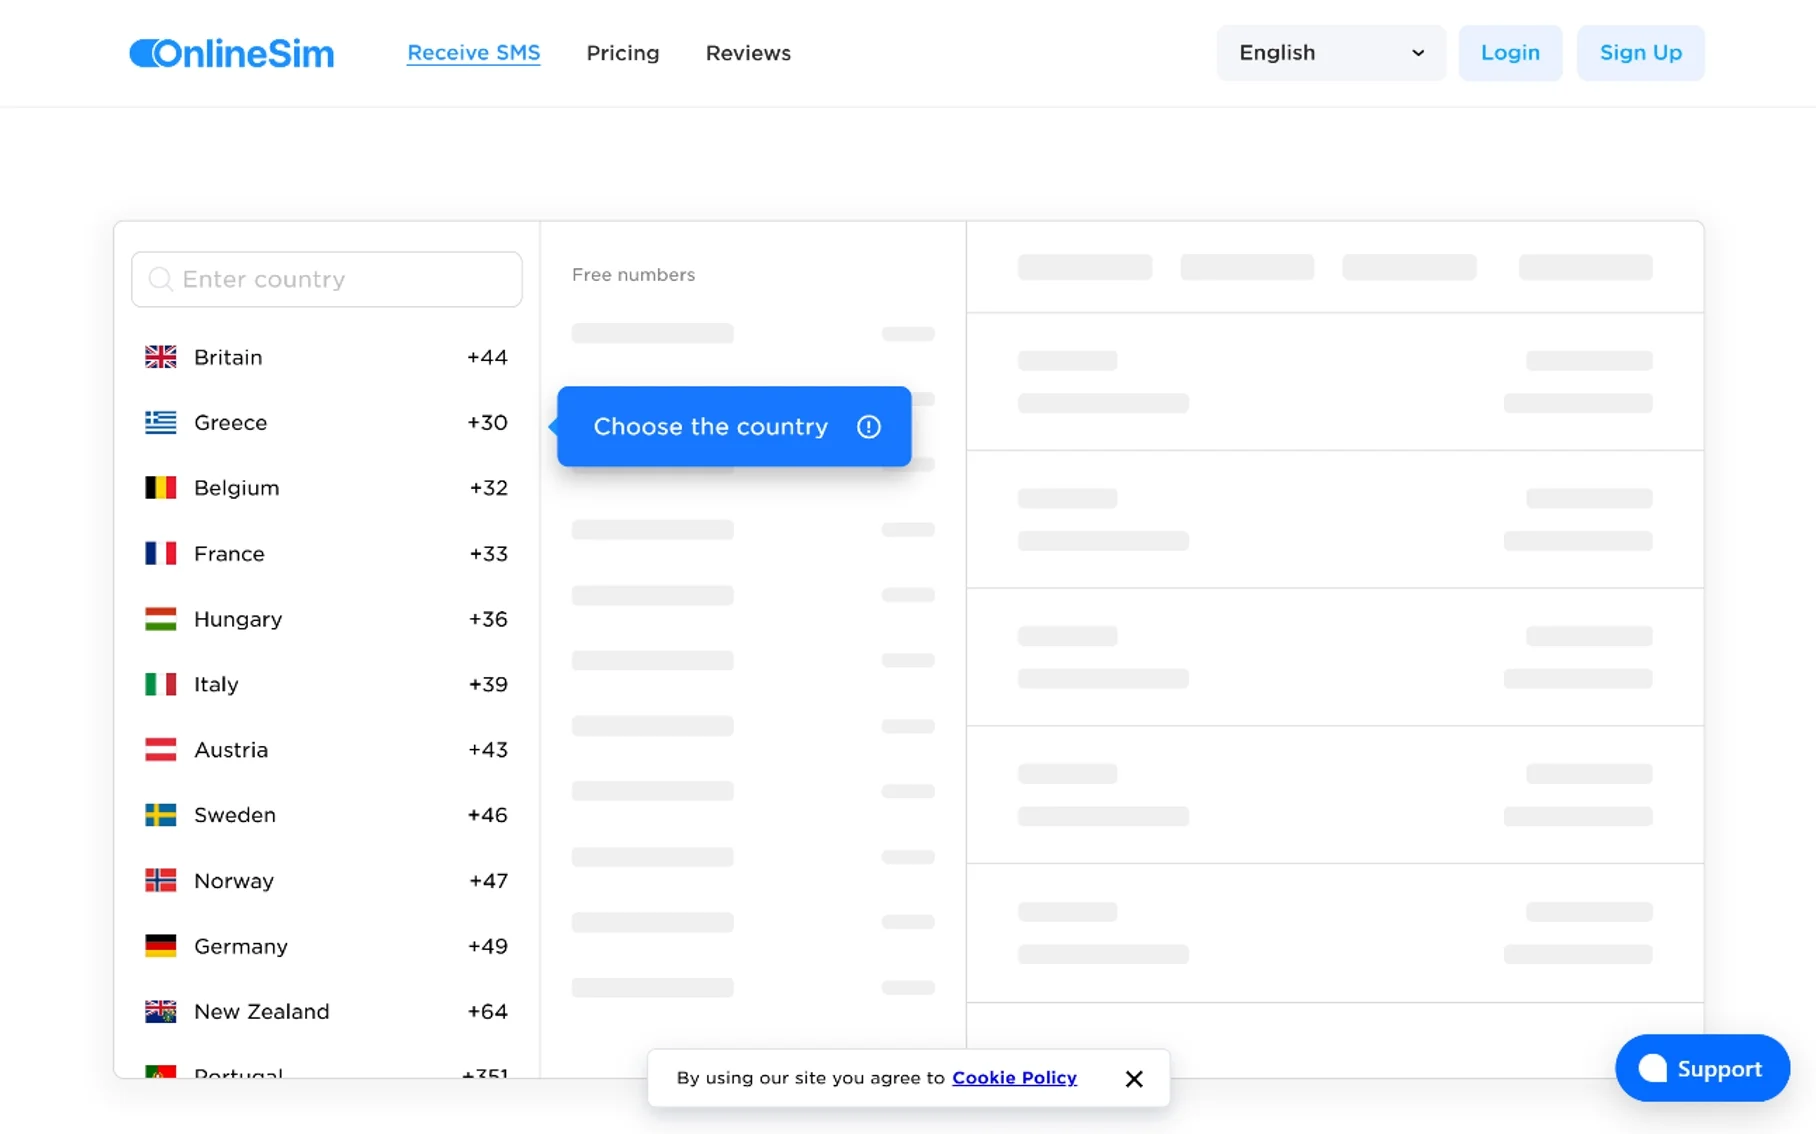Viewport: 1816px width, 1134px height.
Task: Click the search magnifier icon
Action: click(160, 279)
